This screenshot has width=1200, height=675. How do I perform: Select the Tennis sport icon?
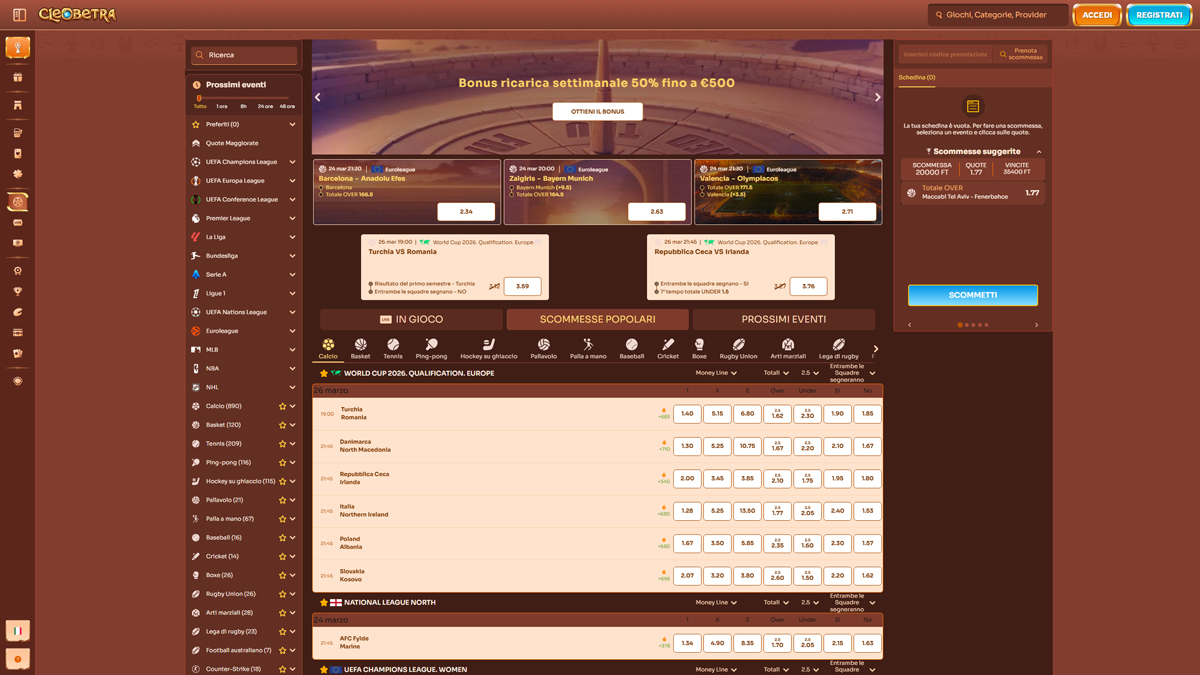pos(393,345)
